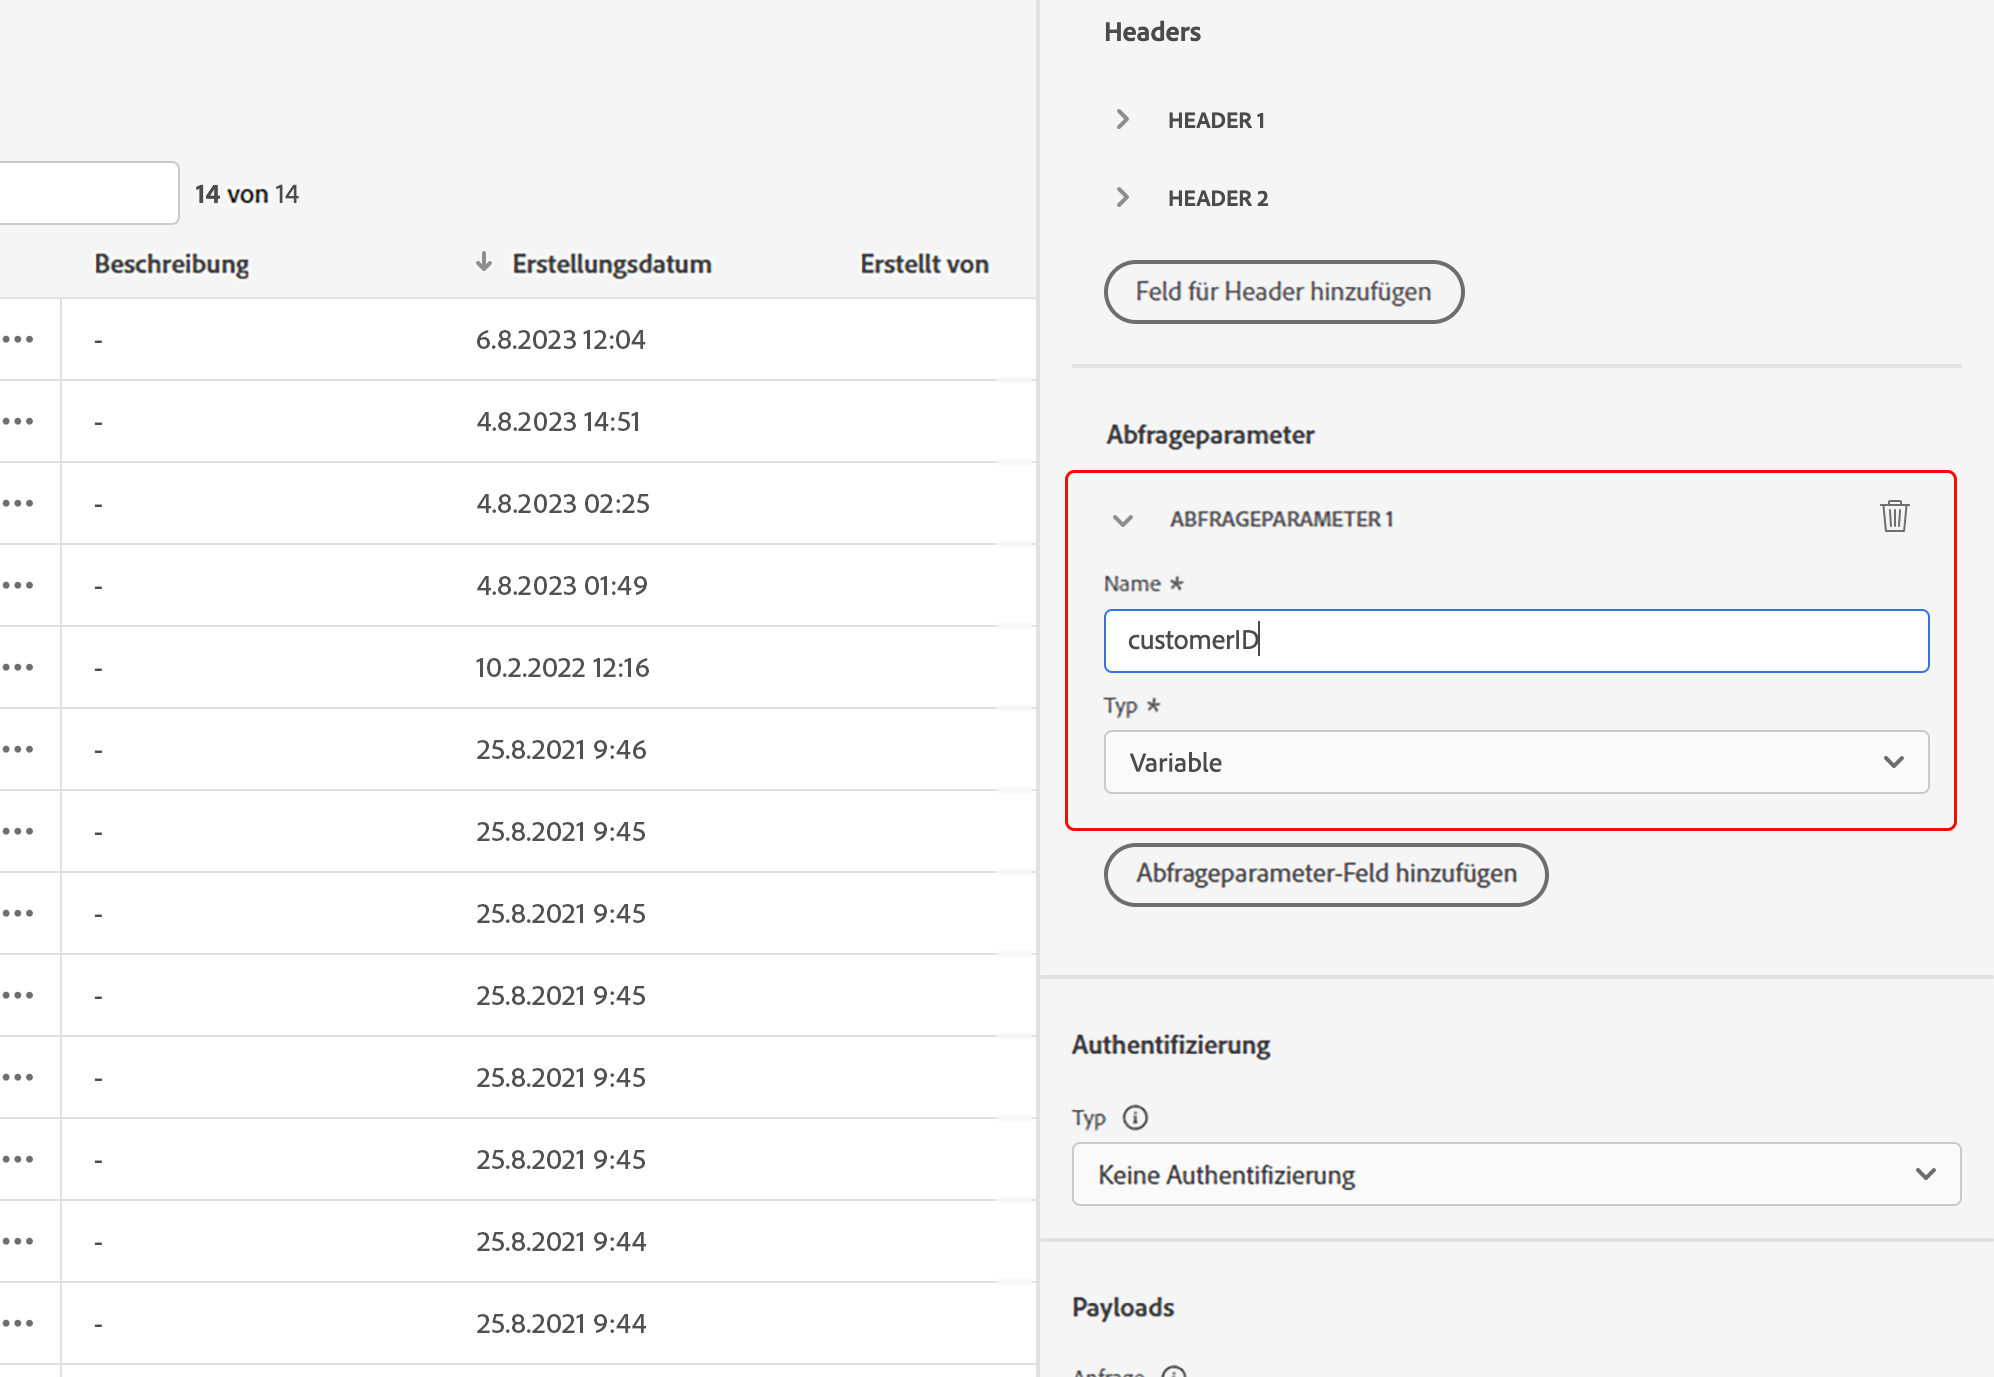Open the Variable type dropdown

pos(1515,762)
